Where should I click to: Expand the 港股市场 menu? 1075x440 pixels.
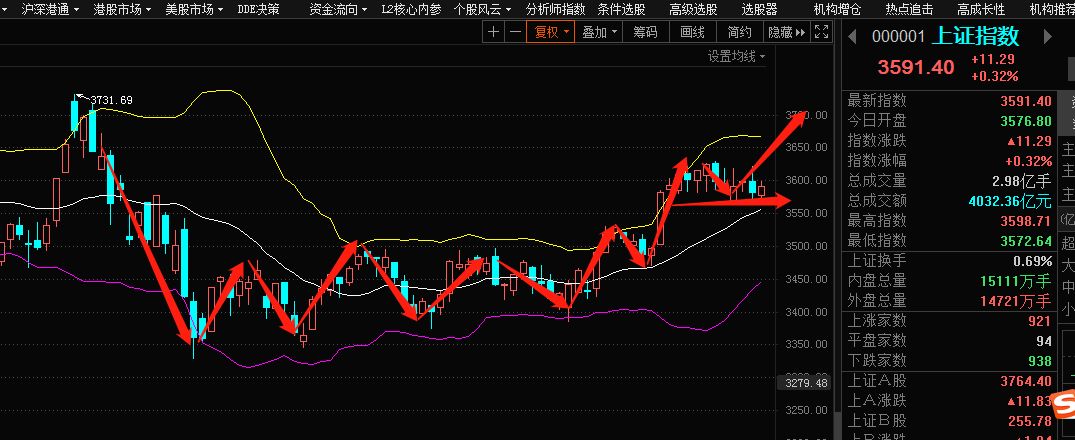[121, 9]
